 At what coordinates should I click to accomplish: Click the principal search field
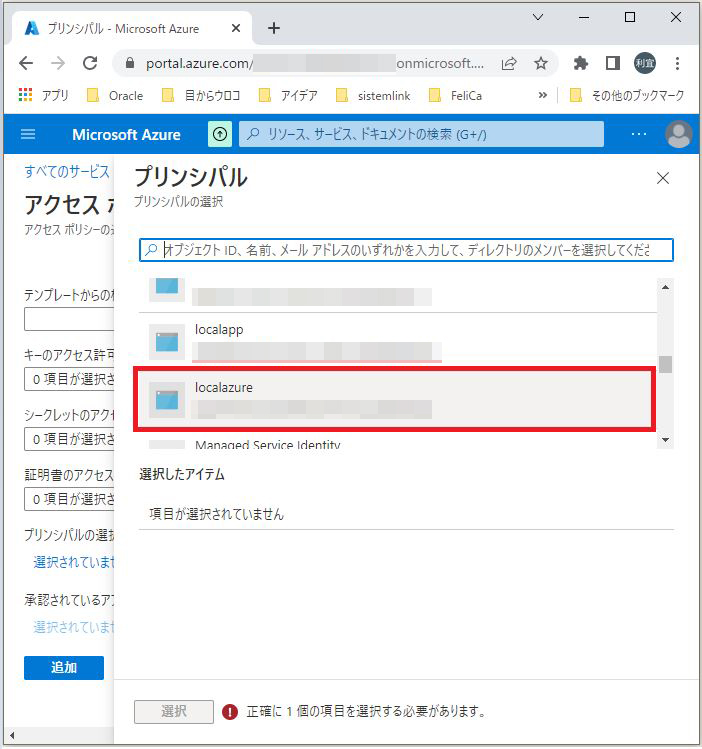tap(406, 250)
